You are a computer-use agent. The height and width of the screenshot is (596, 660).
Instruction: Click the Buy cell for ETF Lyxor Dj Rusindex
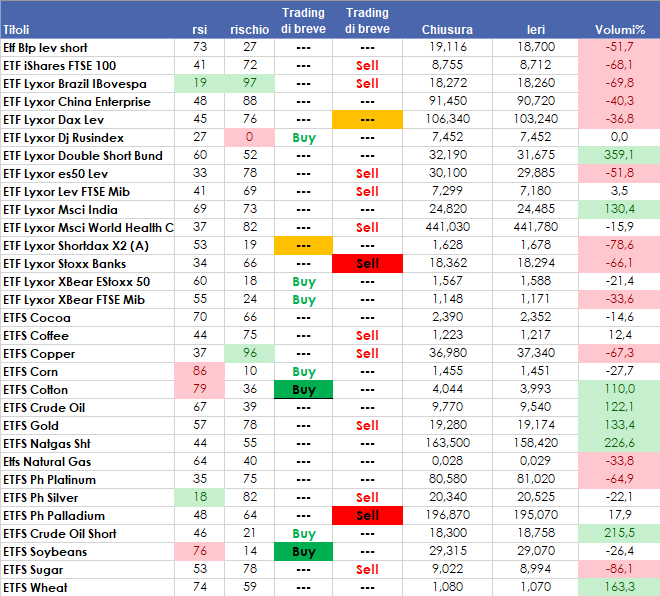coord(303,138)
